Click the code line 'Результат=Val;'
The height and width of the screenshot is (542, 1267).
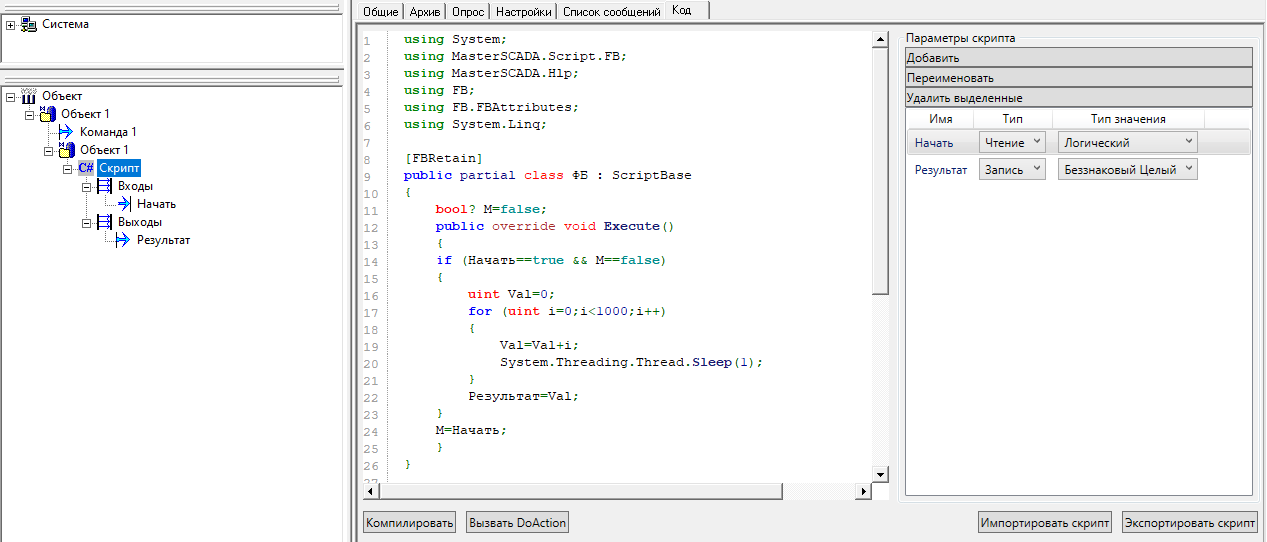(x=524, y=396)
